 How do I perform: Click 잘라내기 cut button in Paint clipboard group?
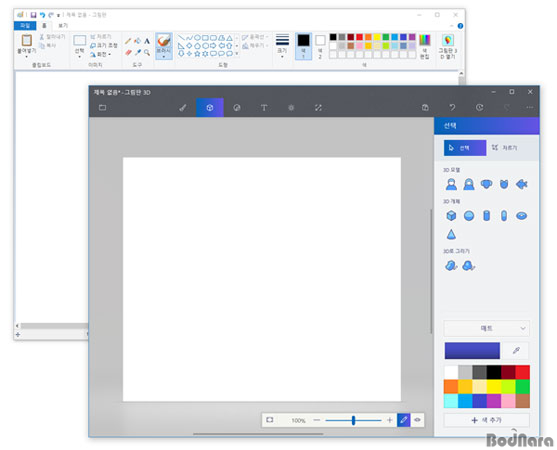point(52,37)
